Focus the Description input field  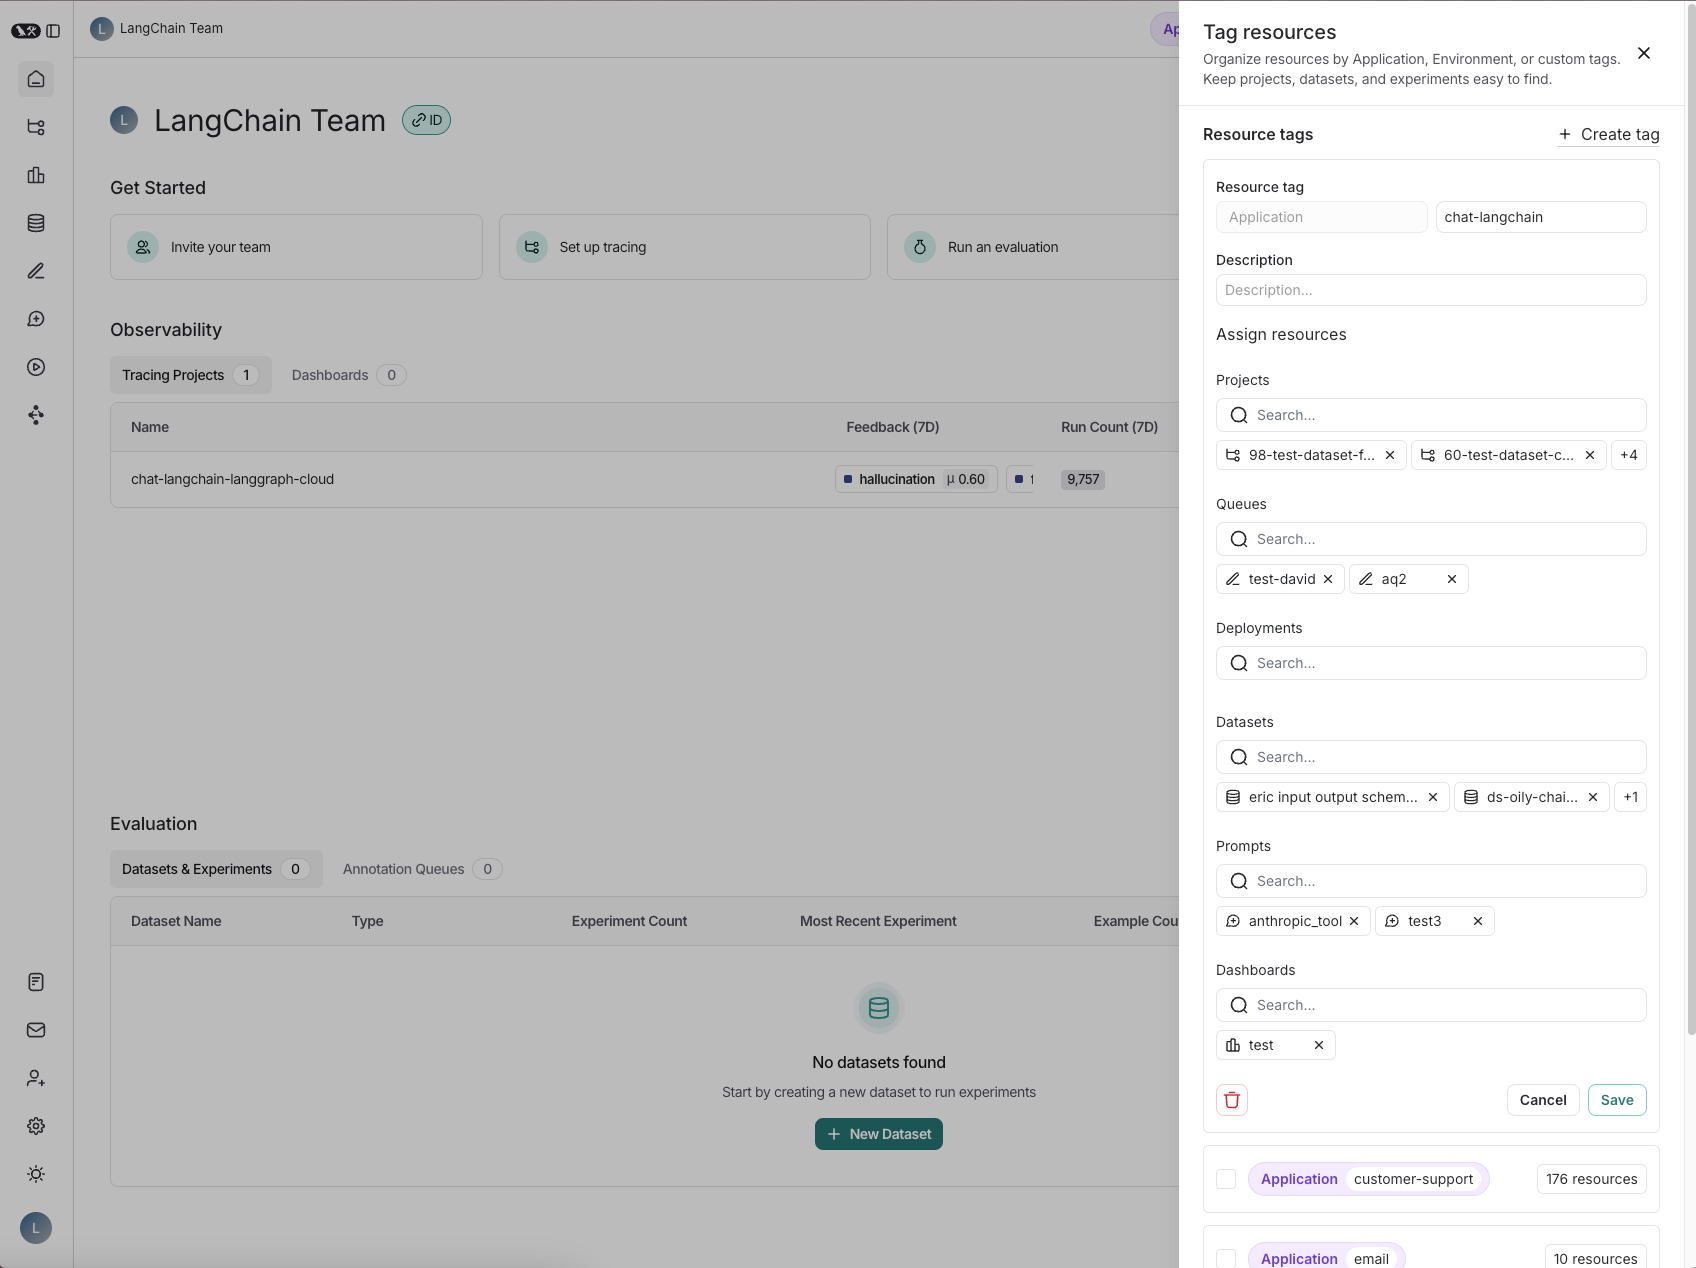(x=1431, y=290)
